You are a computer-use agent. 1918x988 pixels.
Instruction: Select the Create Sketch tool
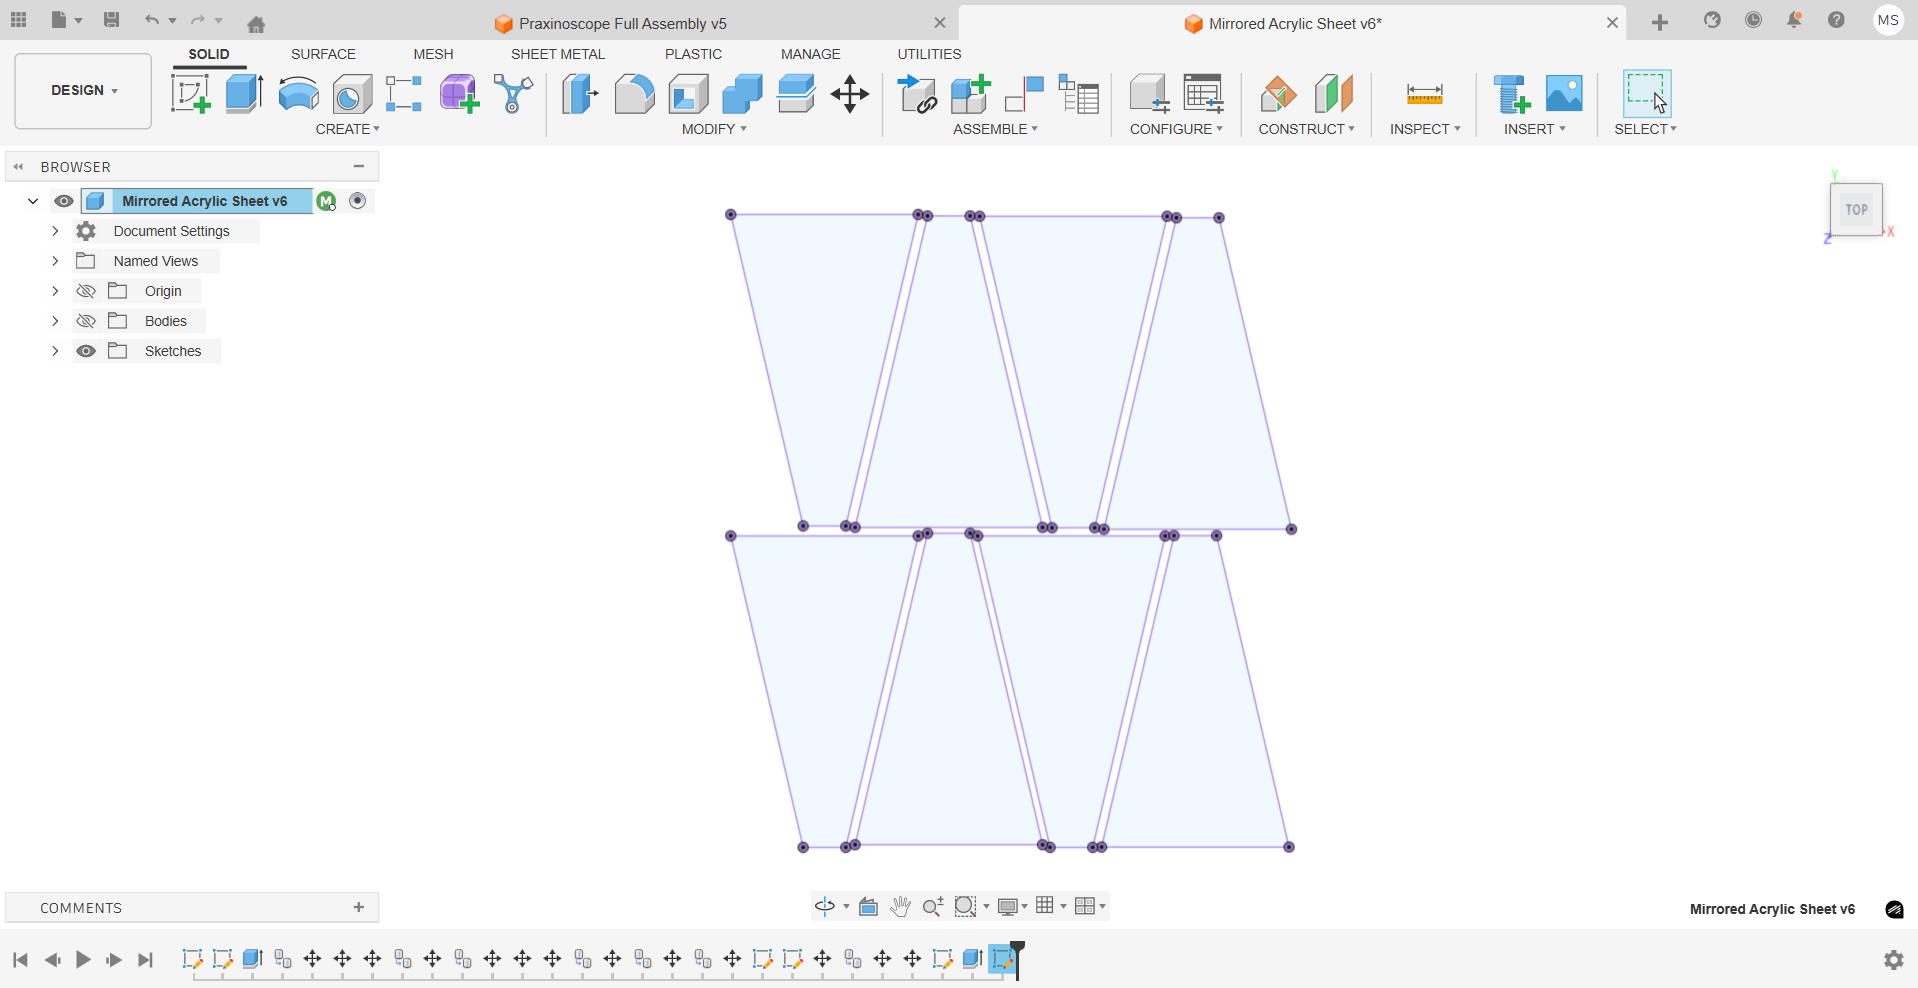[190, 94]
